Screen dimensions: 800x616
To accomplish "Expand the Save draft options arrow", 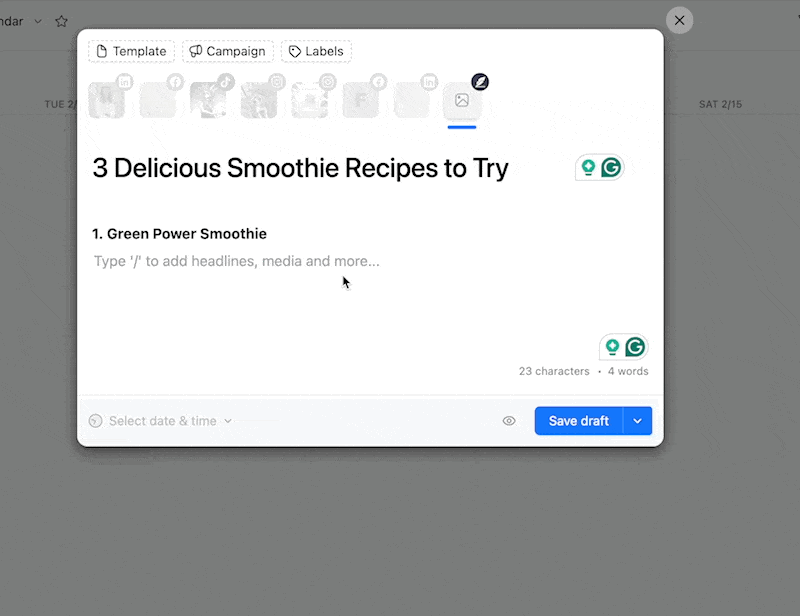I will [637, 421].
